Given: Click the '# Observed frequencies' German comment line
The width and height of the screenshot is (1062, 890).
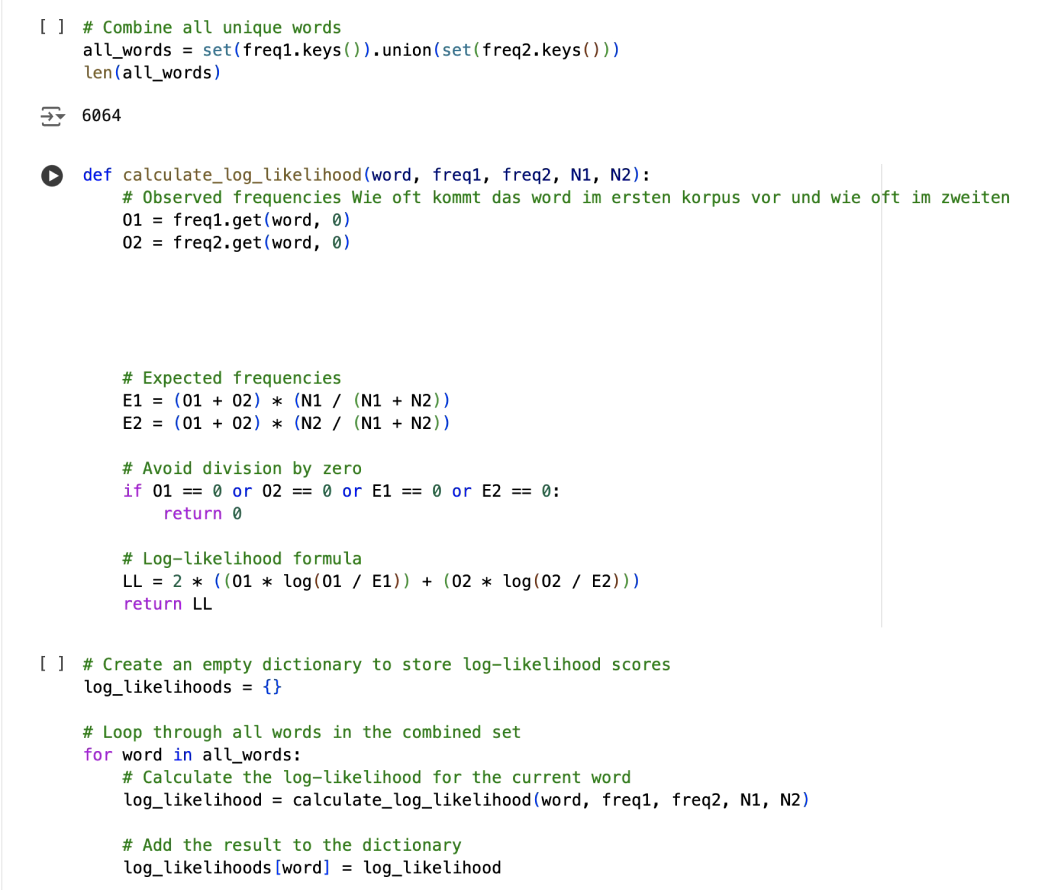Looking at the screenshot, I should 566,198.
